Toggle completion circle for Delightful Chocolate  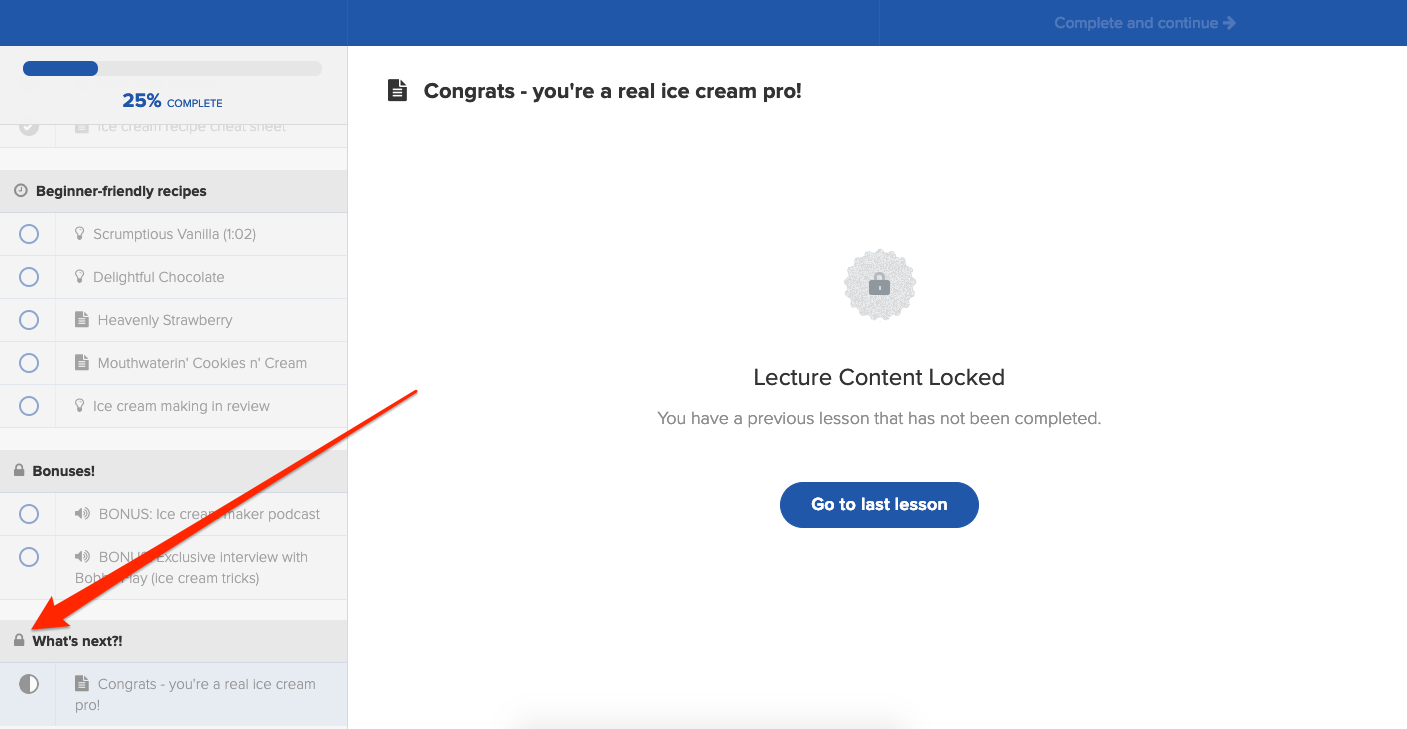tap(29, 277)
